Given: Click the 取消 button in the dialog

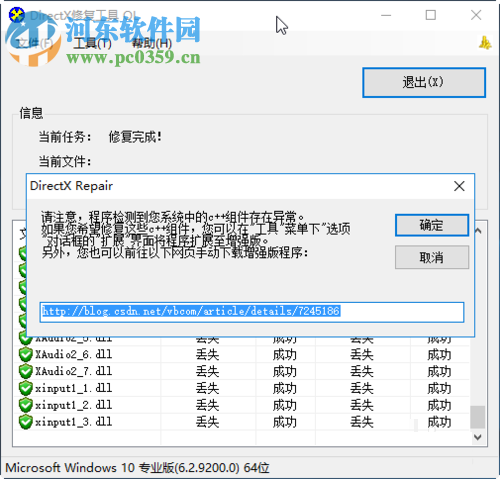Looking at the screenshot, I should [x=432, y=257].
